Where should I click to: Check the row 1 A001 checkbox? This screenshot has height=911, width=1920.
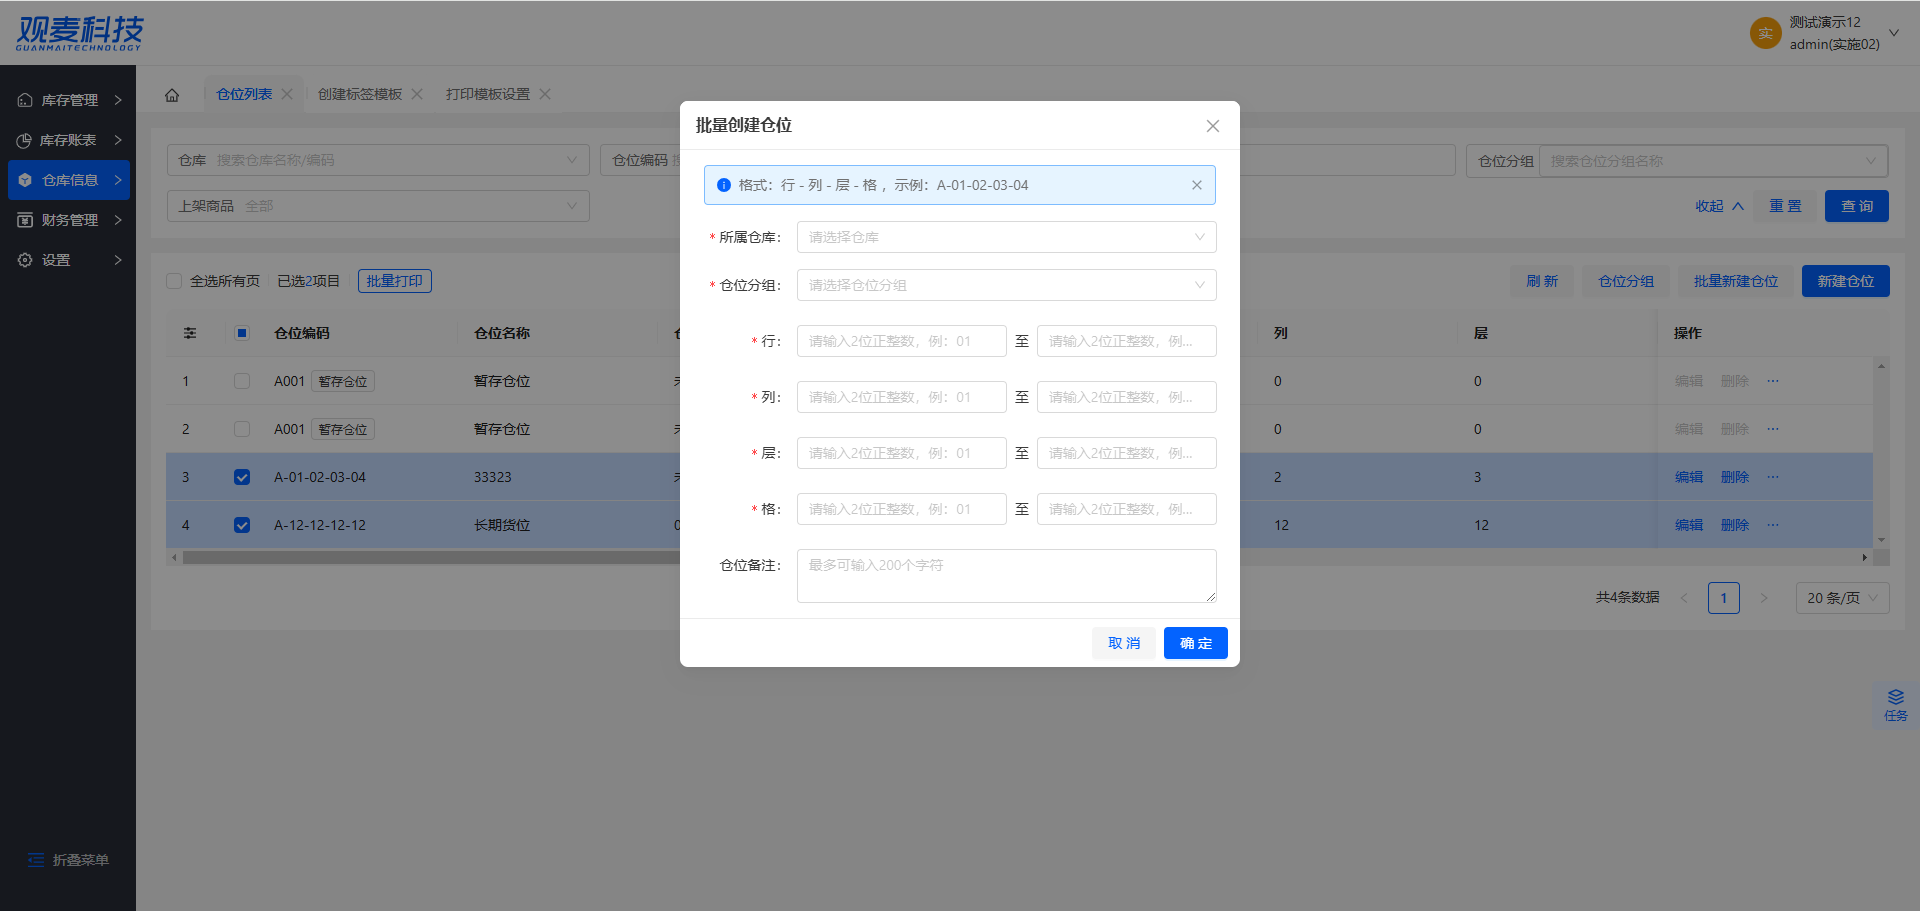click(242, 381)
